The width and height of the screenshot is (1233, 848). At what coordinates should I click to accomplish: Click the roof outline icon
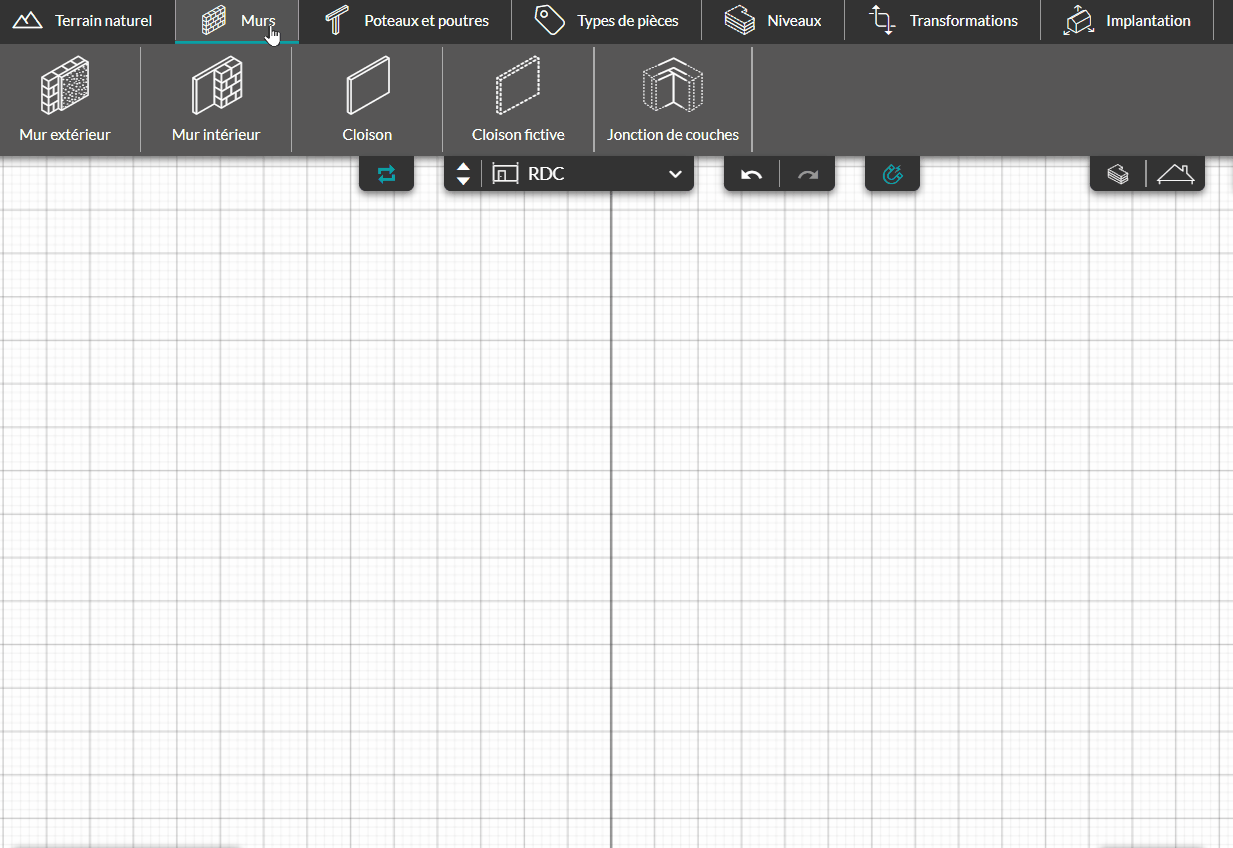click(1176, 175)
